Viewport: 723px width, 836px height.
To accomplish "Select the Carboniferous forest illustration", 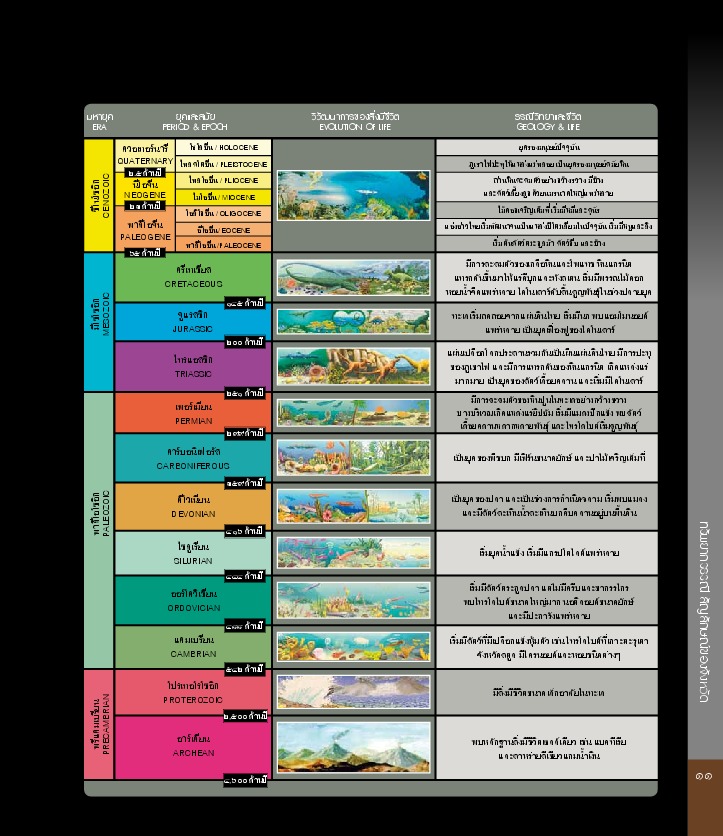I will [x=354, y=457].
